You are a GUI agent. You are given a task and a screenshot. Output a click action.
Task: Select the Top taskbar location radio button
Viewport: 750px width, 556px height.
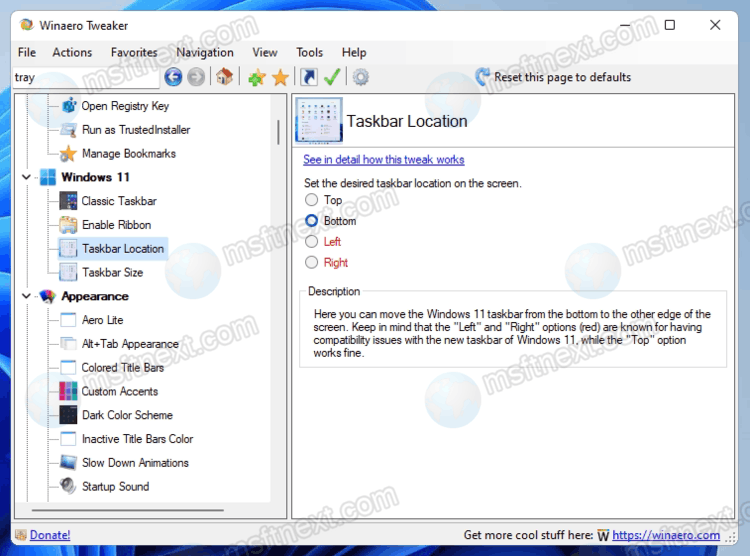[311, 200]
